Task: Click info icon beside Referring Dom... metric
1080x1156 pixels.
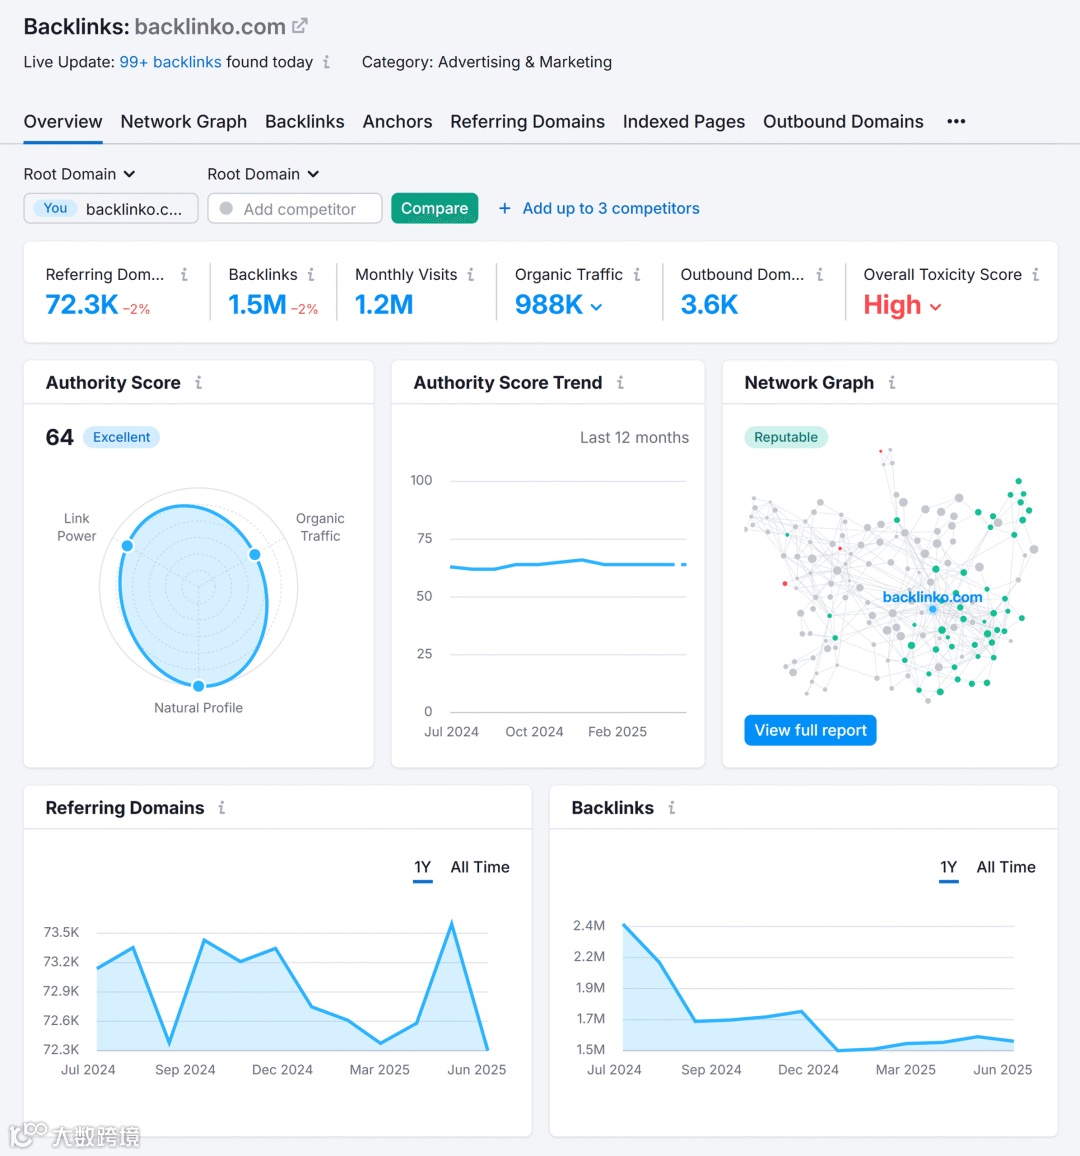Action: (184, 274)
